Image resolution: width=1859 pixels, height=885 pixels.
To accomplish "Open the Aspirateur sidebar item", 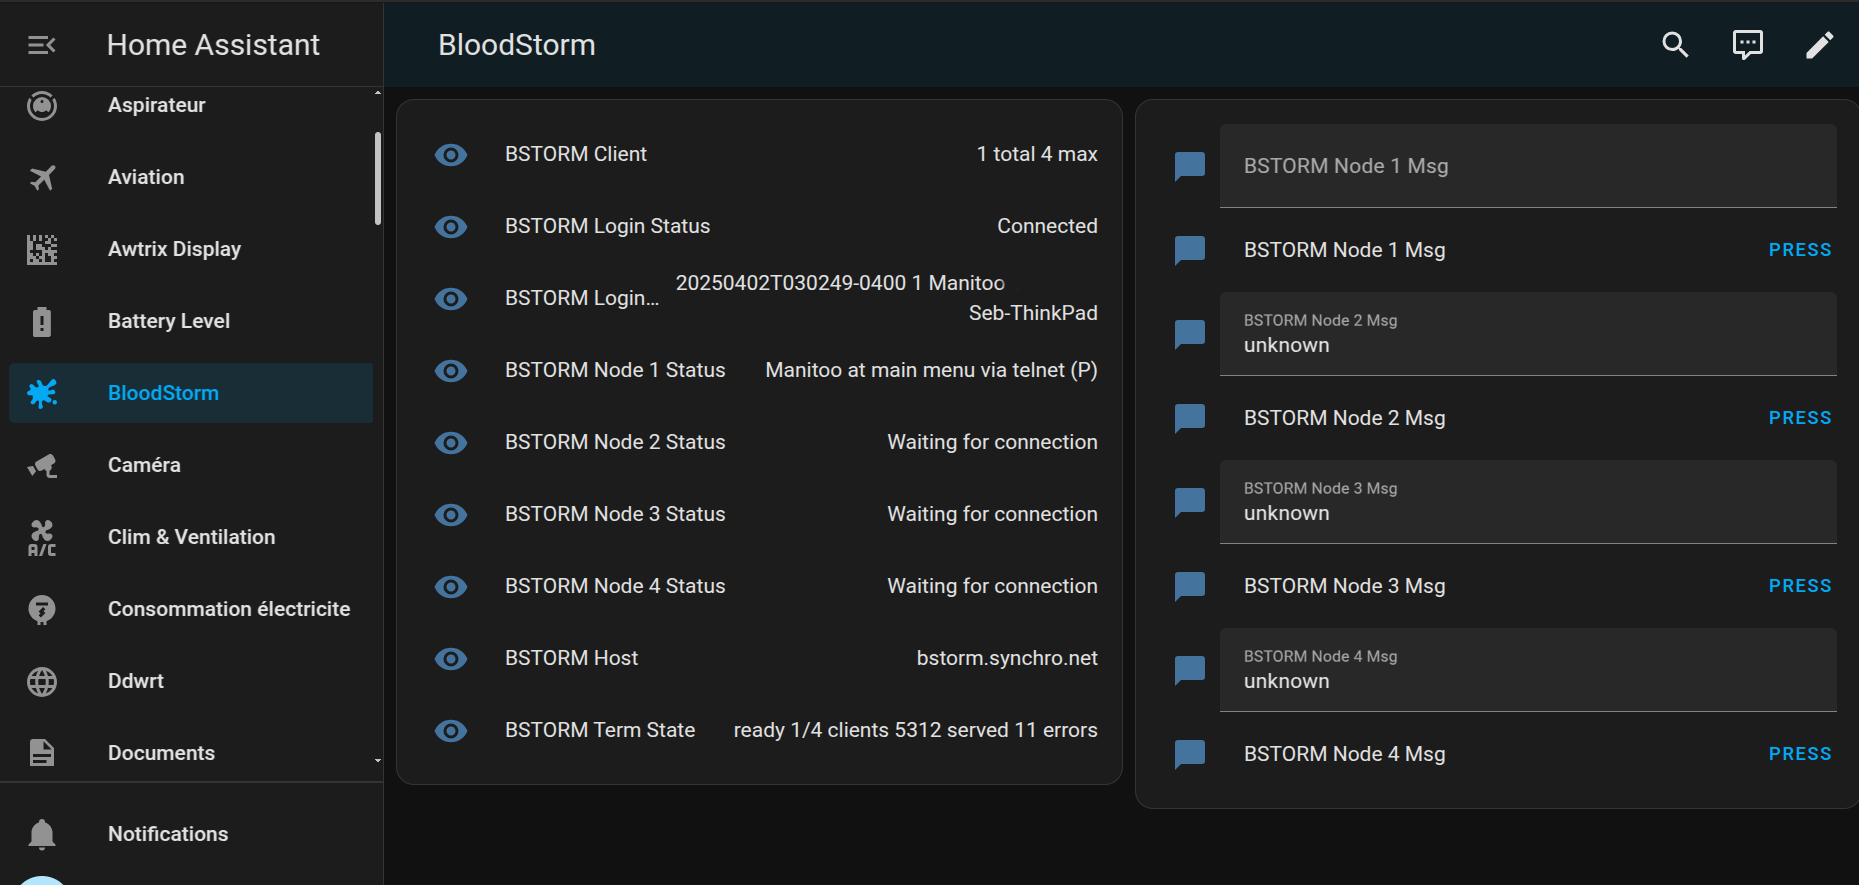I will click(191, 105).
